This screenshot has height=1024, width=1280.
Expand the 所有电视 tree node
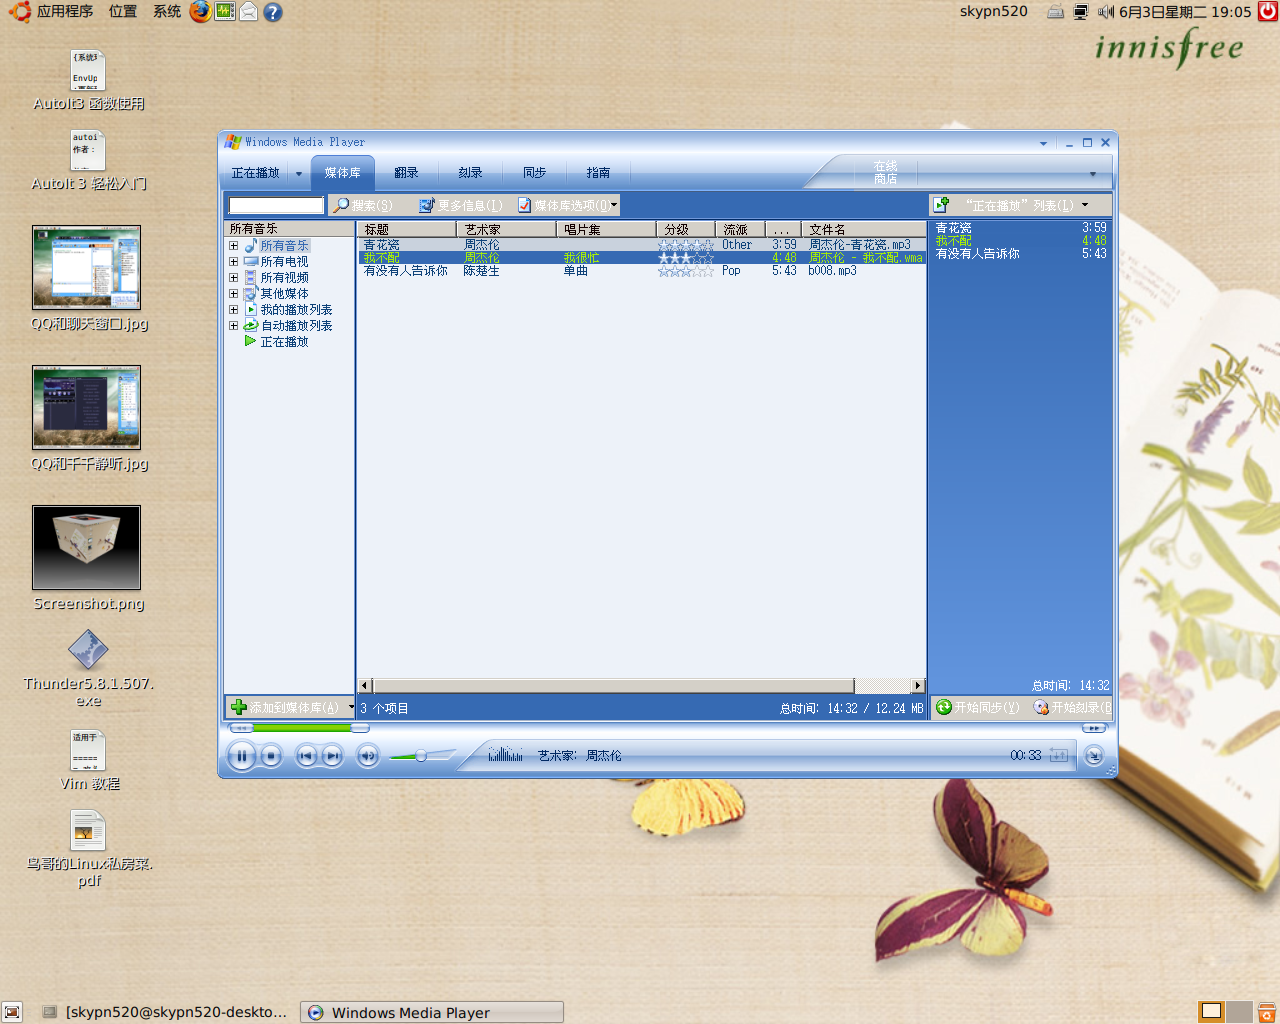pyautogui.click(x=233, y=262)
